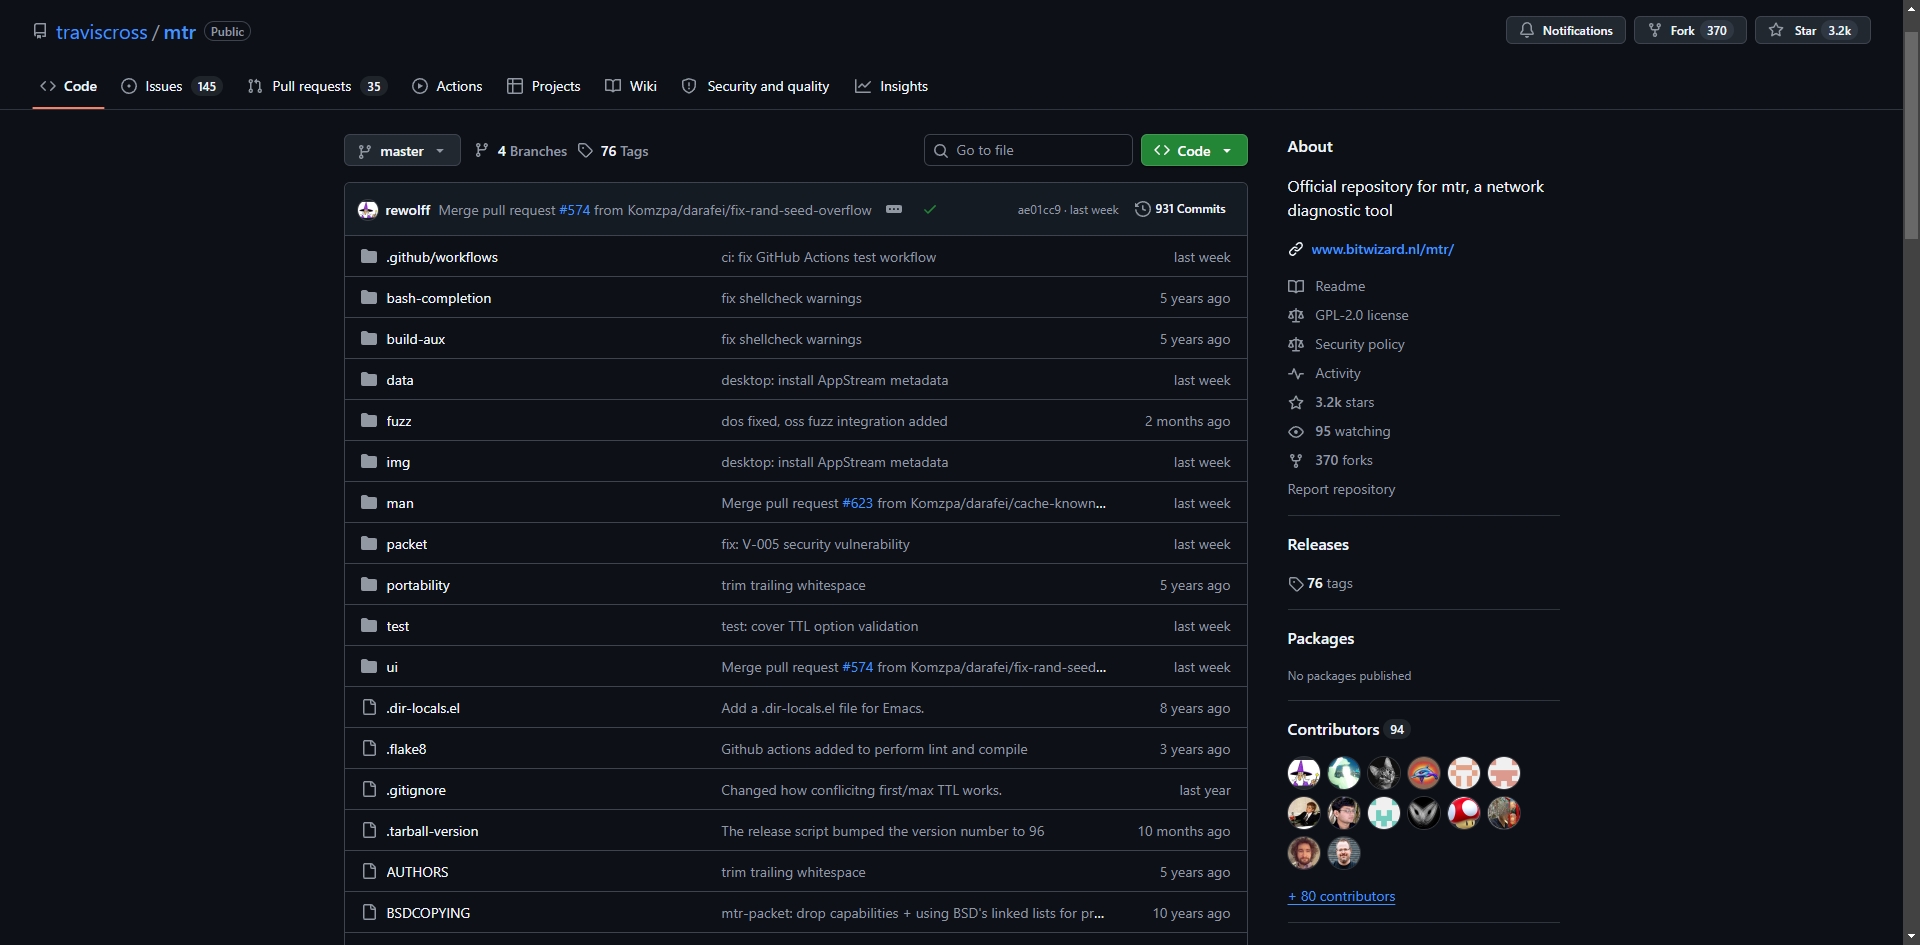Viewport: 1920px width, 945px height.
Task: Open the data folder
Action: pyautogui.click(x=400, y=380)
